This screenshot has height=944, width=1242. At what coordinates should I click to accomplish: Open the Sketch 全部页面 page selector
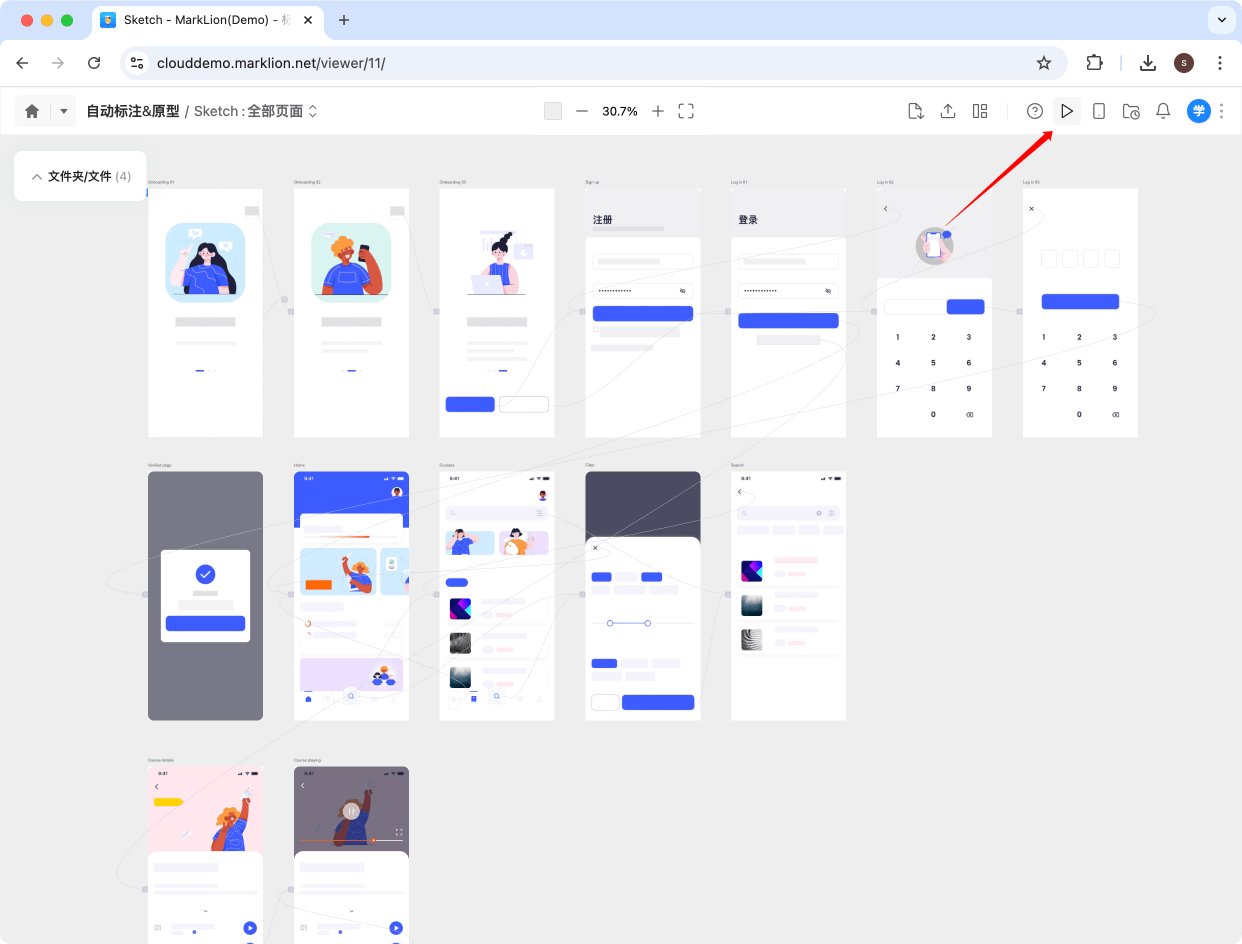tap(252, 111)
